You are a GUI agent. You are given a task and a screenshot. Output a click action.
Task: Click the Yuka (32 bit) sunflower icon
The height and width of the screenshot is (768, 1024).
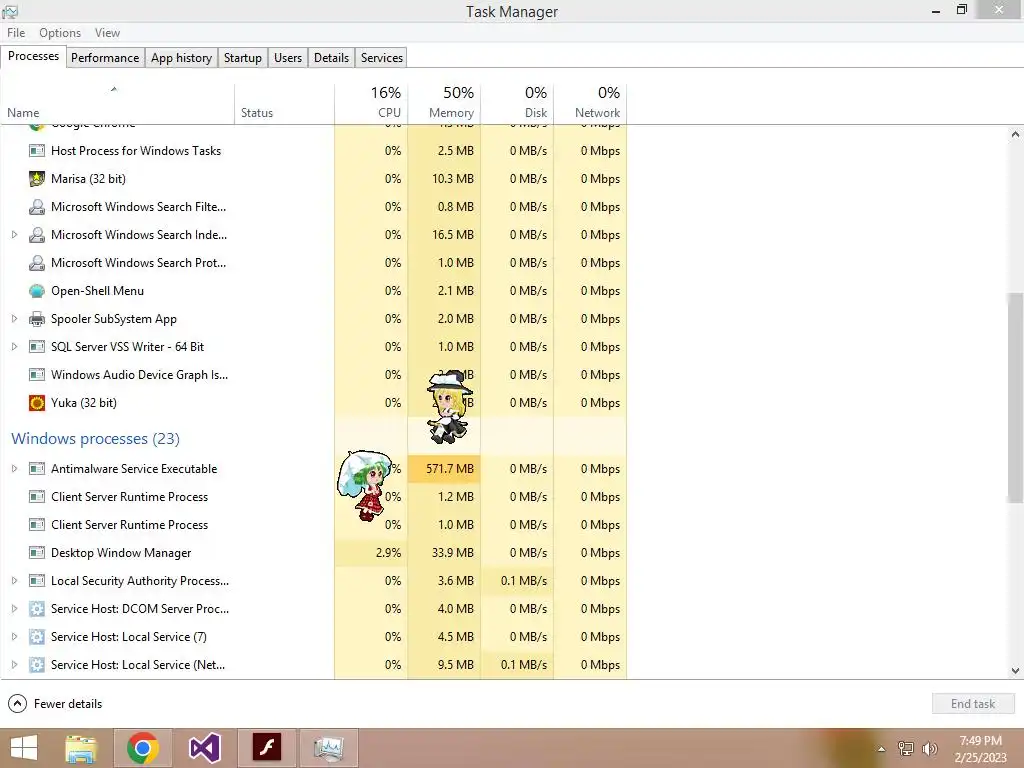coord(37,403)
